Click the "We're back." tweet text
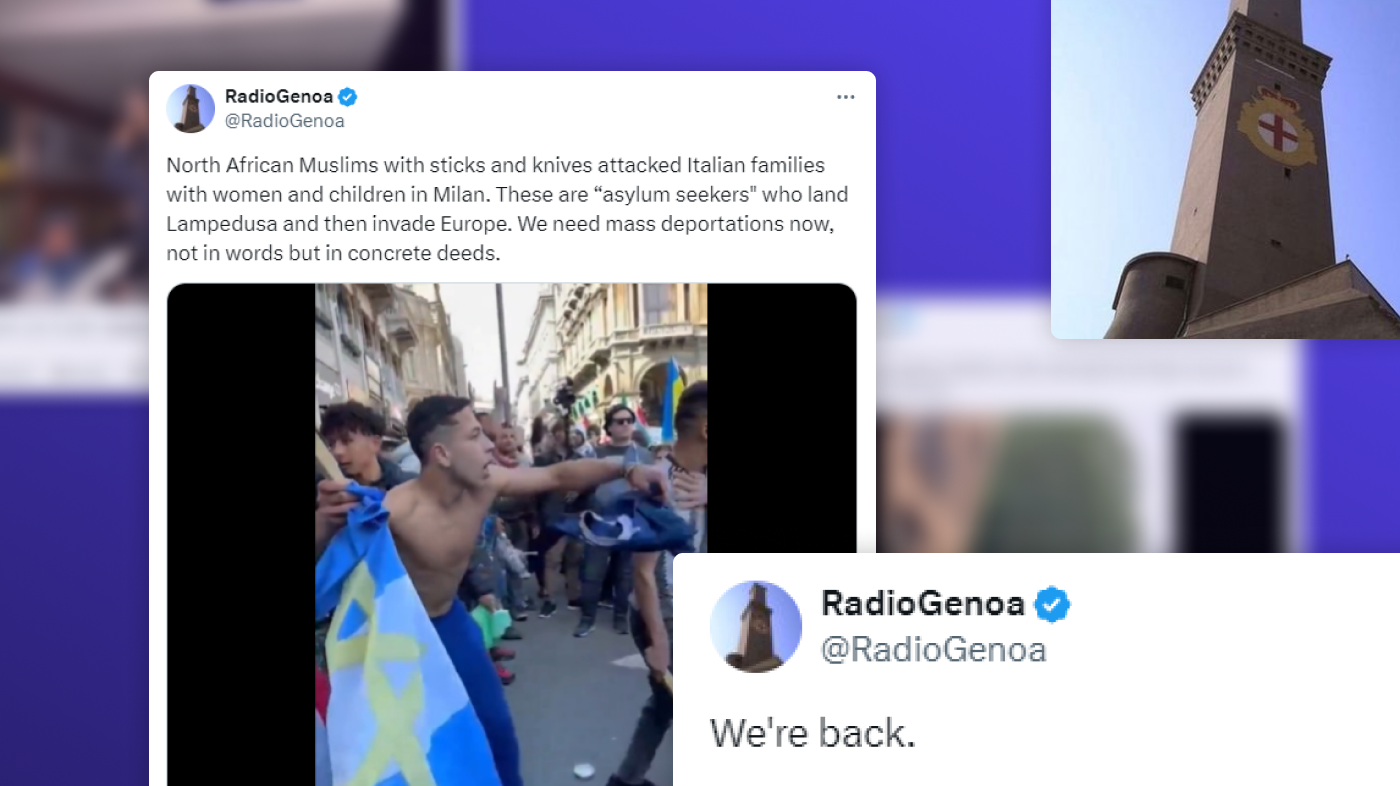Screen dimensions: 1400x786 point(813,734)
